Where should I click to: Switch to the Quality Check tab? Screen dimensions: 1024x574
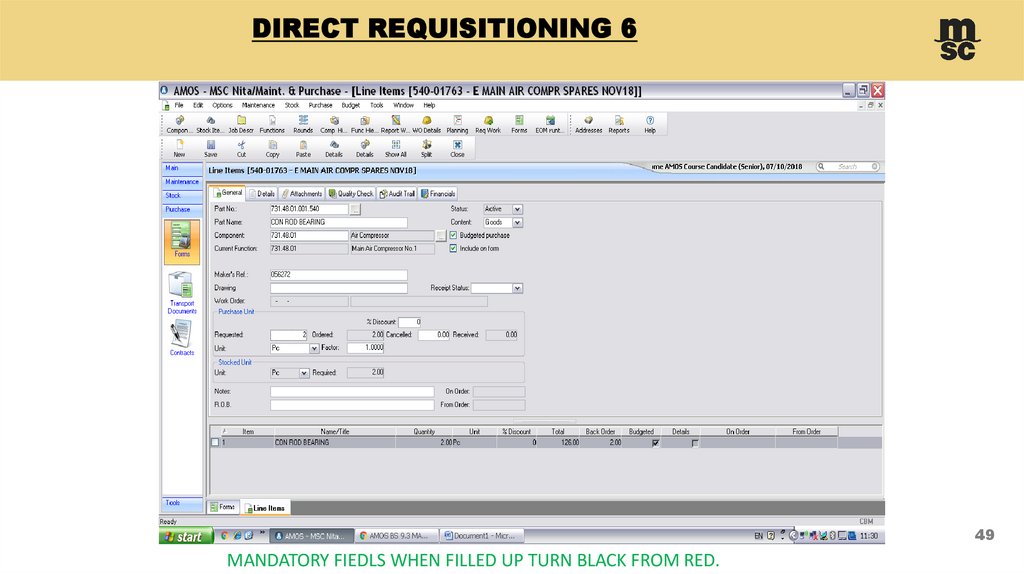point(351,193)
